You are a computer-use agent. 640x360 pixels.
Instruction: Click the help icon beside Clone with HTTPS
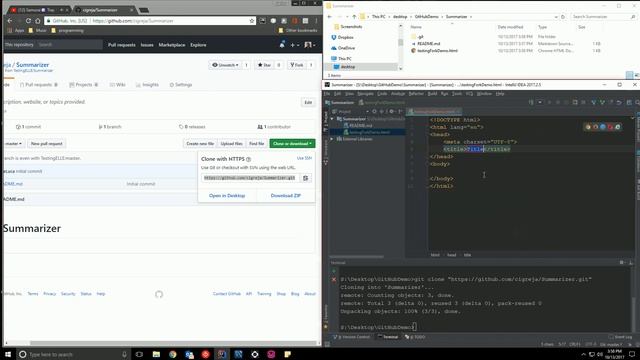coord(248,159)
